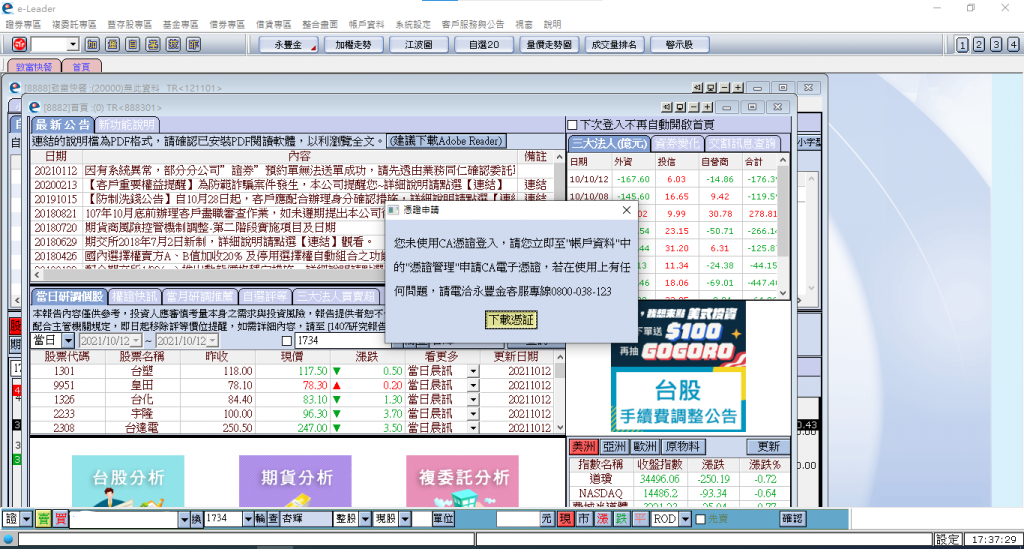
Task: Open the 整股 dropdown in order bar
Action: 365,519
